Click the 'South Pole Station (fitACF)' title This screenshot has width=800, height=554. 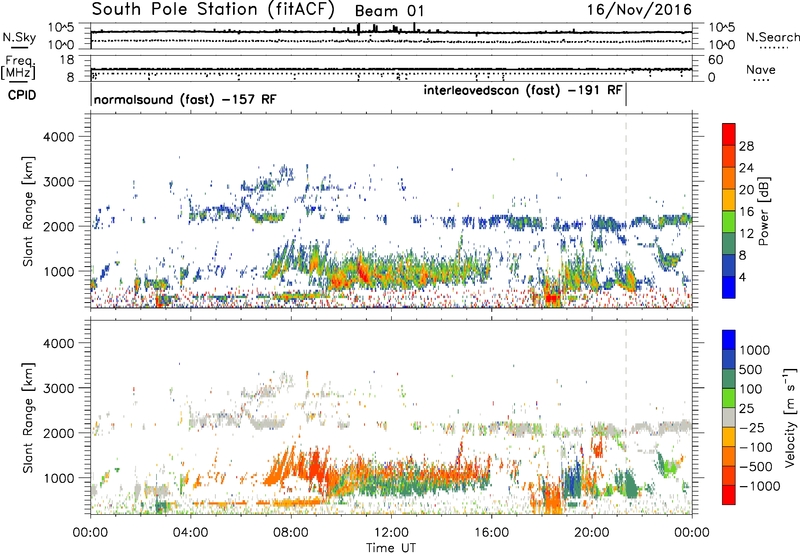click(x=213, y=10)
